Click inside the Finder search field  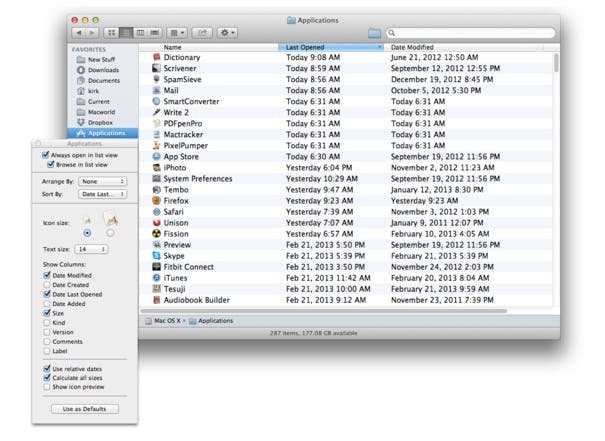pos(471,33)
